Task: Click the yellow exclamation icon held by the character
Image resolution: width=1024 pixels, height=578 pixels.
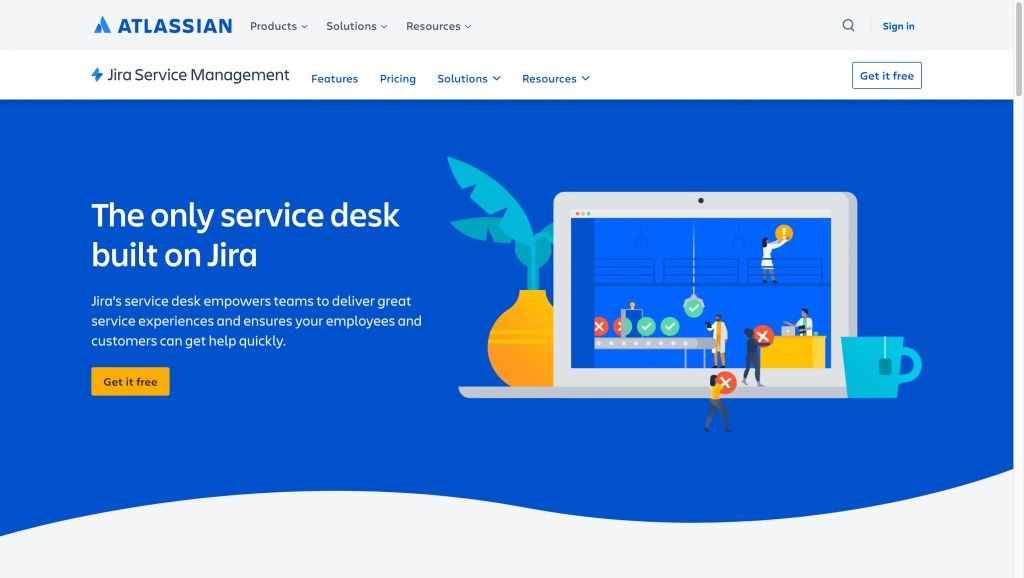Action: [x=782, y=230]
